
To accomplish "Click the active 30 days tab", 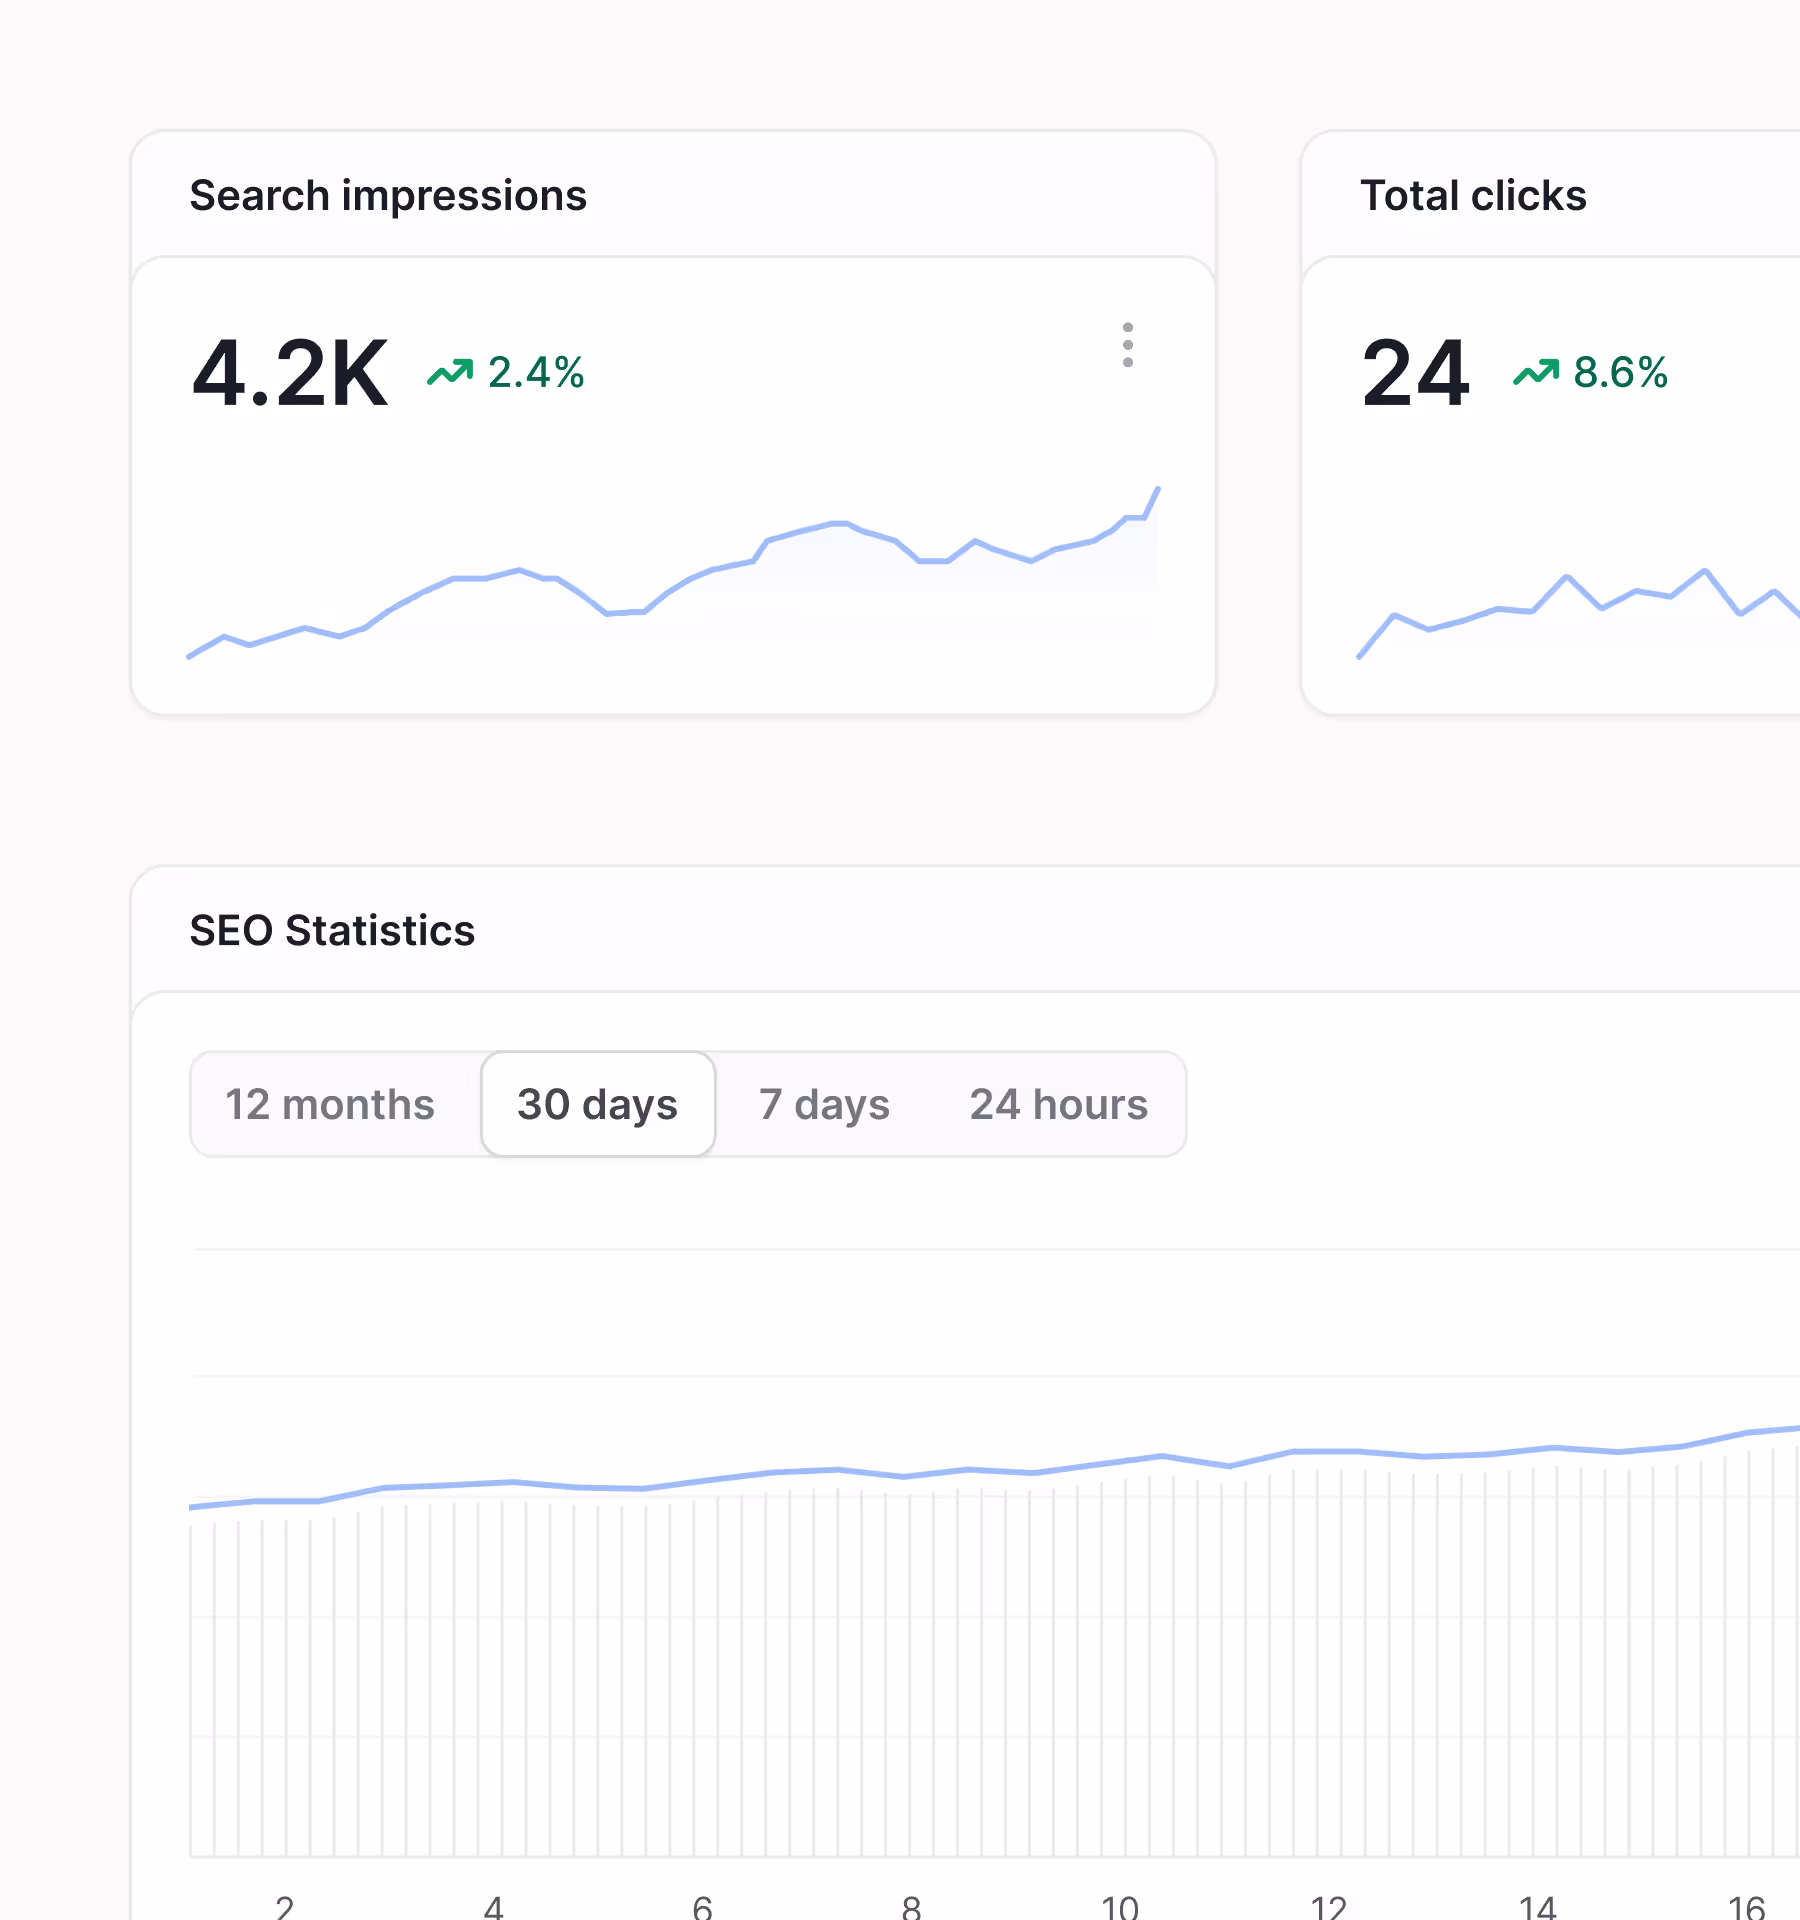I will click(597, 1104).
